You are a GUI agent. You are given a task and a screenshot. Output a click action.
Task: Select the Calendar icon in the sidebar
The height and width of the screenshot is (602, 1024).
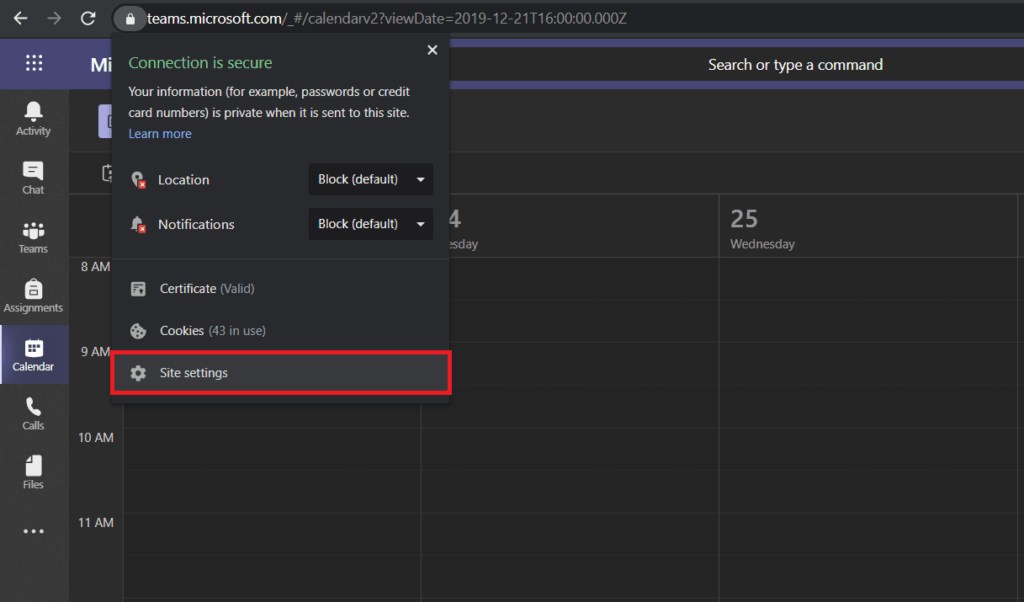point(33,355)
